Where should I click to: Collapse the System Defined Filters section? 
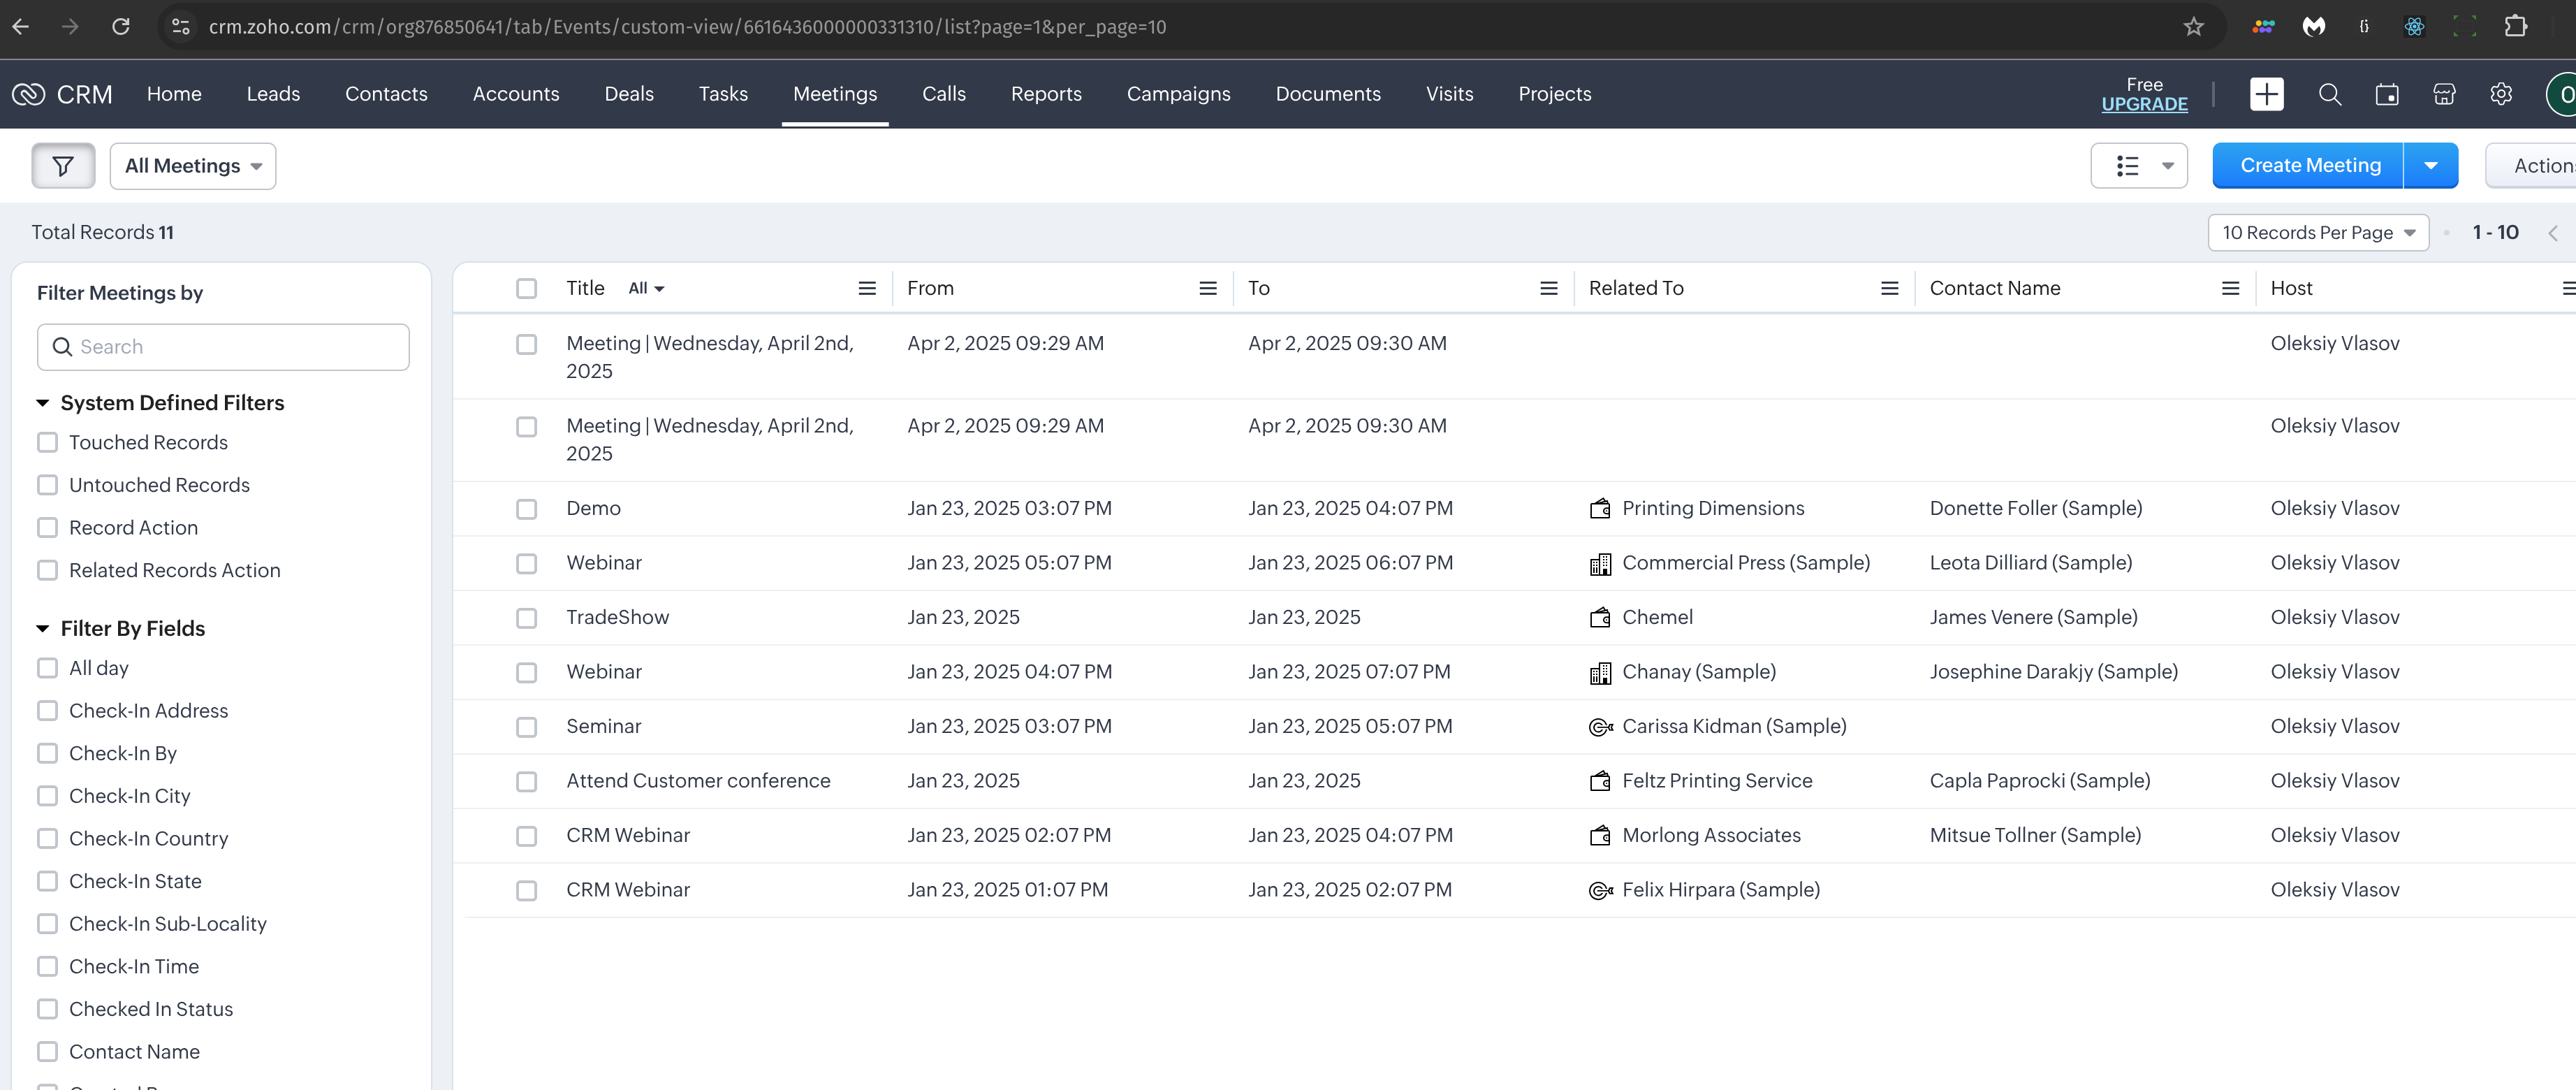click(43, 403)
